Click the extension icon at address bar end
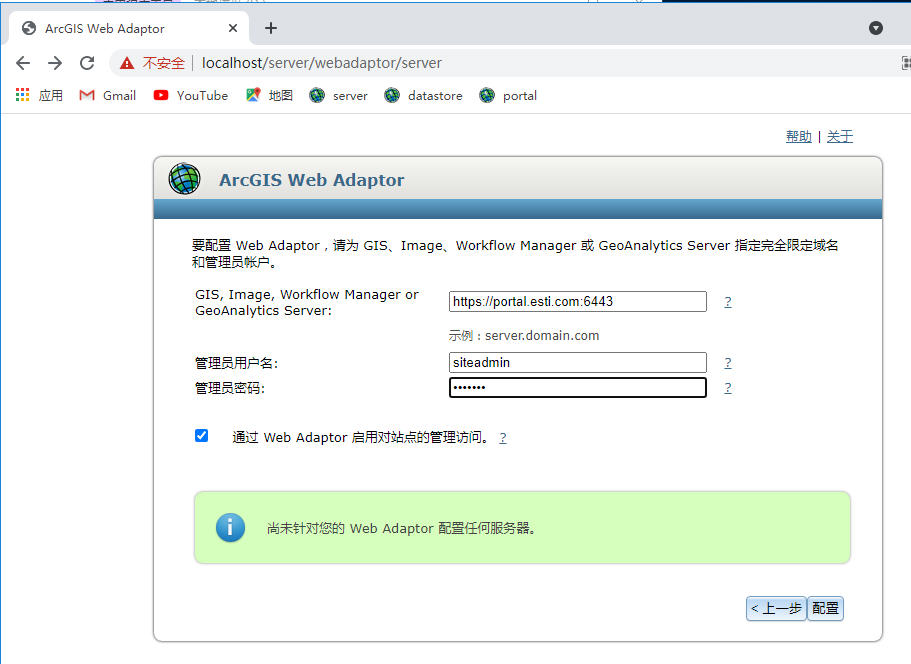 [905, 63]
